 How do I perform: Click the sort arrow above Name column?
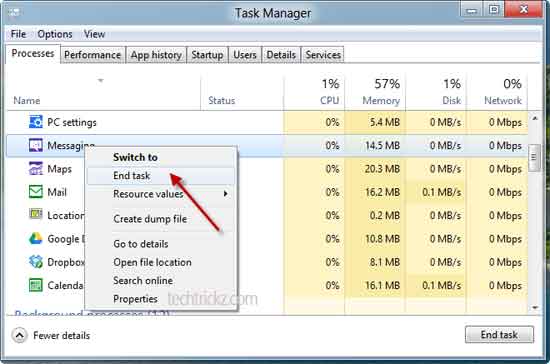(x=101, y=81)
